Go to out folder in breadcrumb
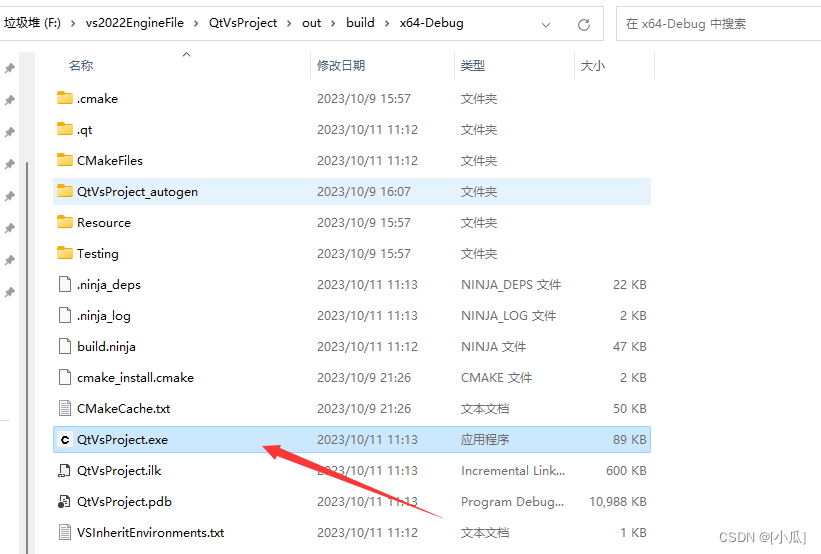The width and height of the screenshot is (821, 554). [x=312, y=23]
